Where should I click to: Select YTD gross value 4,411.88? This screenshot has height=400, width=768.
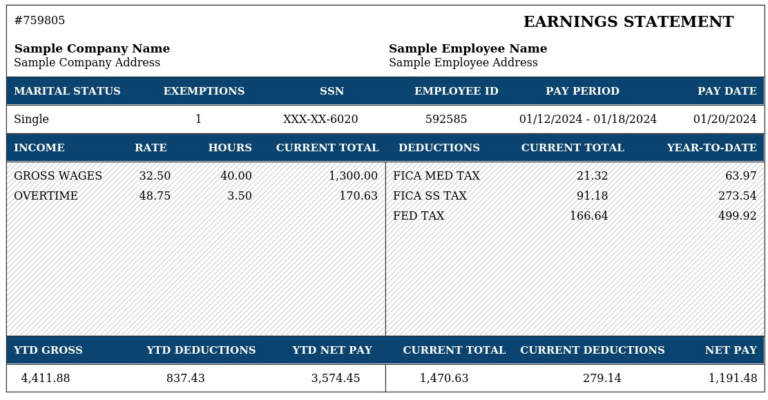pos(46,378)
